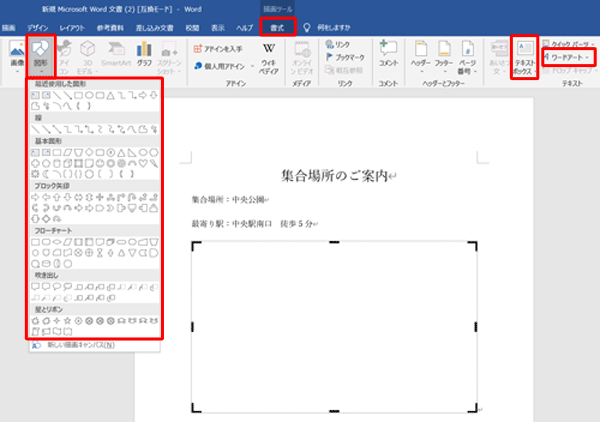The height and width of the screenshot is (422, 600).
Task: Open the 表示 tab
Action: pos(218,28)
